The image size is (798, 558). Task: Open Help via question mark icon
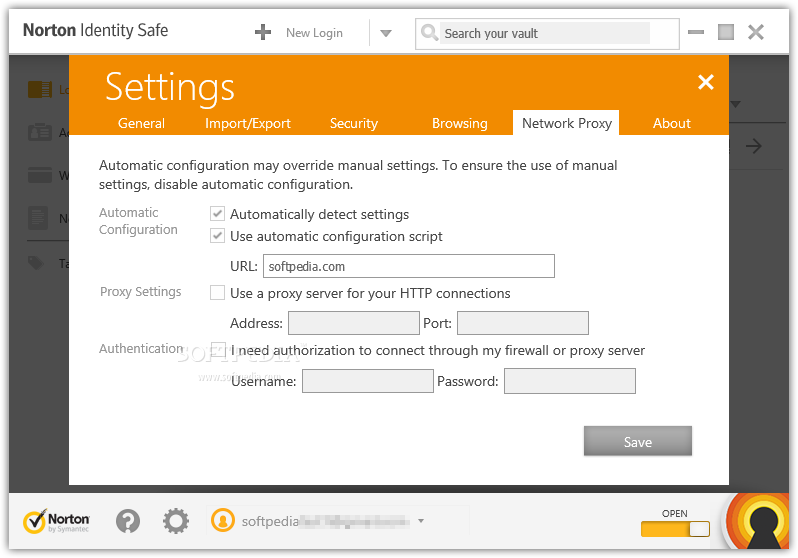coord(128,521)
